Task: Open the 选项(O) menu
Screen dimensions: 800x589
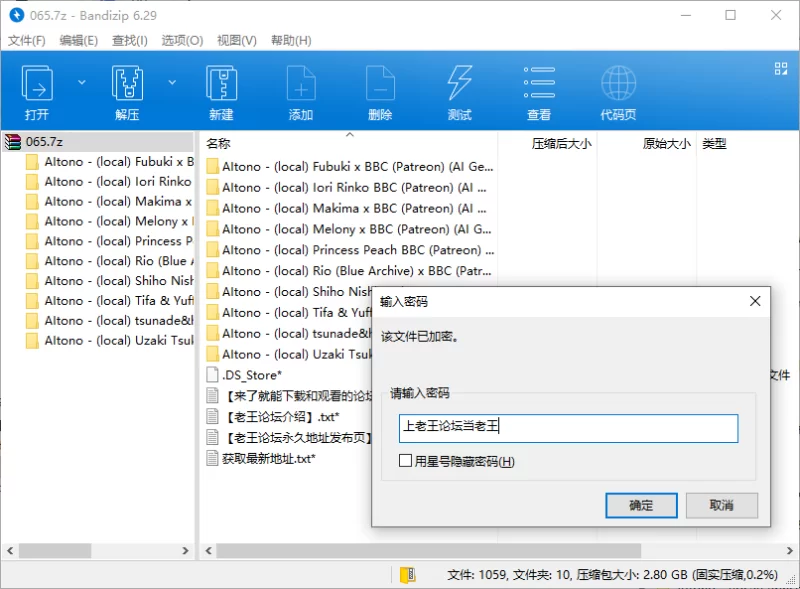Action: [x=182, y=40]
